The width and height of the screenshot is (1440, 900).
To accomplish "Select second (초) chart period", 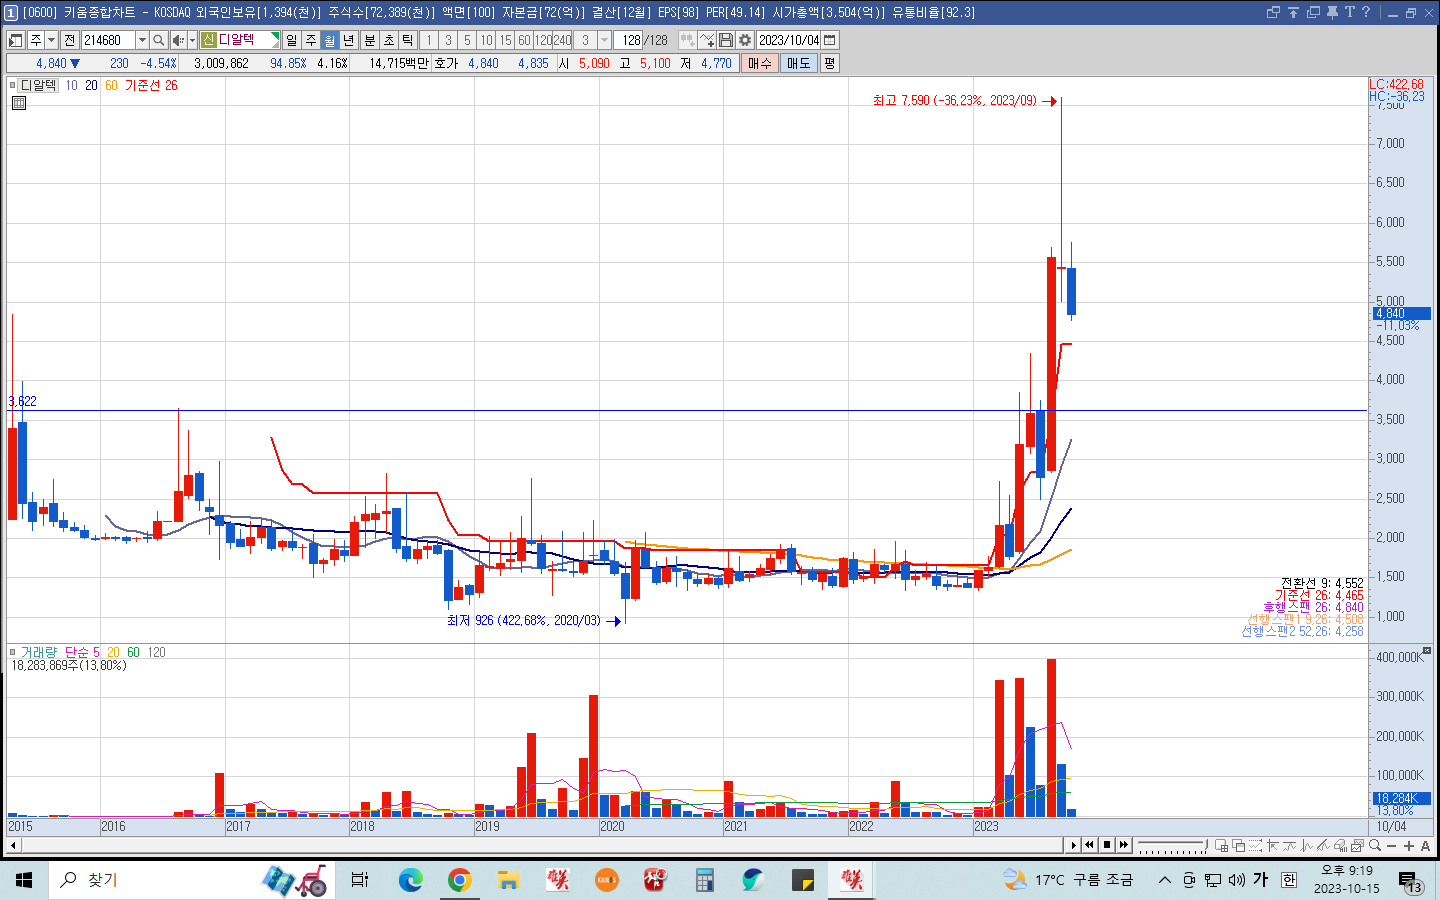I will tap(389, 40).
